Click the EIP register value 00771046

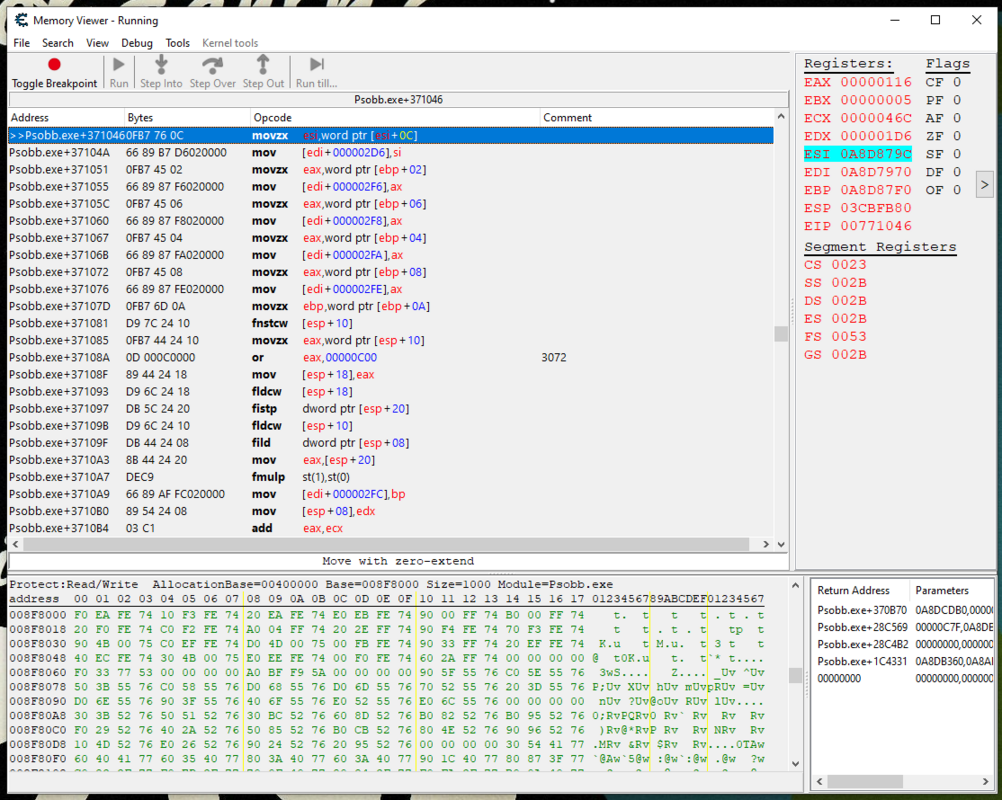click(x=876, y=226)
